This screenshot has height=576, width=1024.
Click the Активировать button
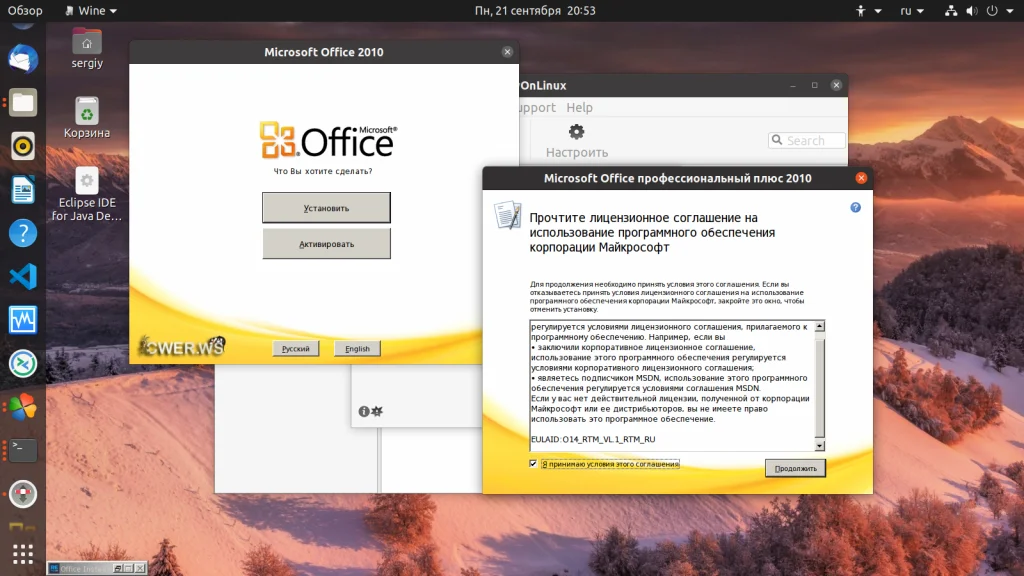coord(327,244)
